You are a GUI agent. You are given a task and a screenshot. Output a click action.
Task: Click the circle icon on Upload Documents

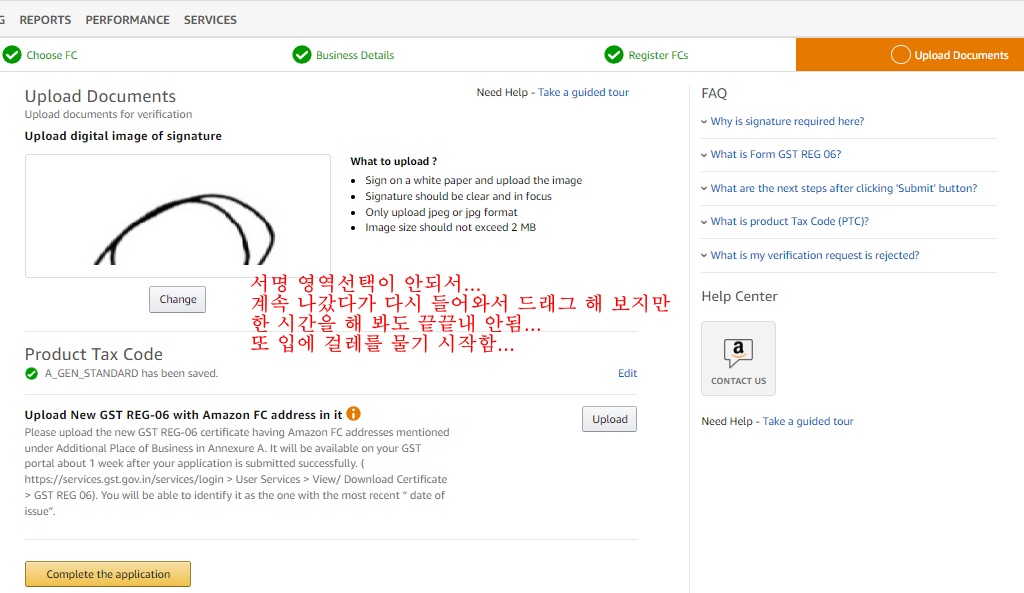pos(901,55)
